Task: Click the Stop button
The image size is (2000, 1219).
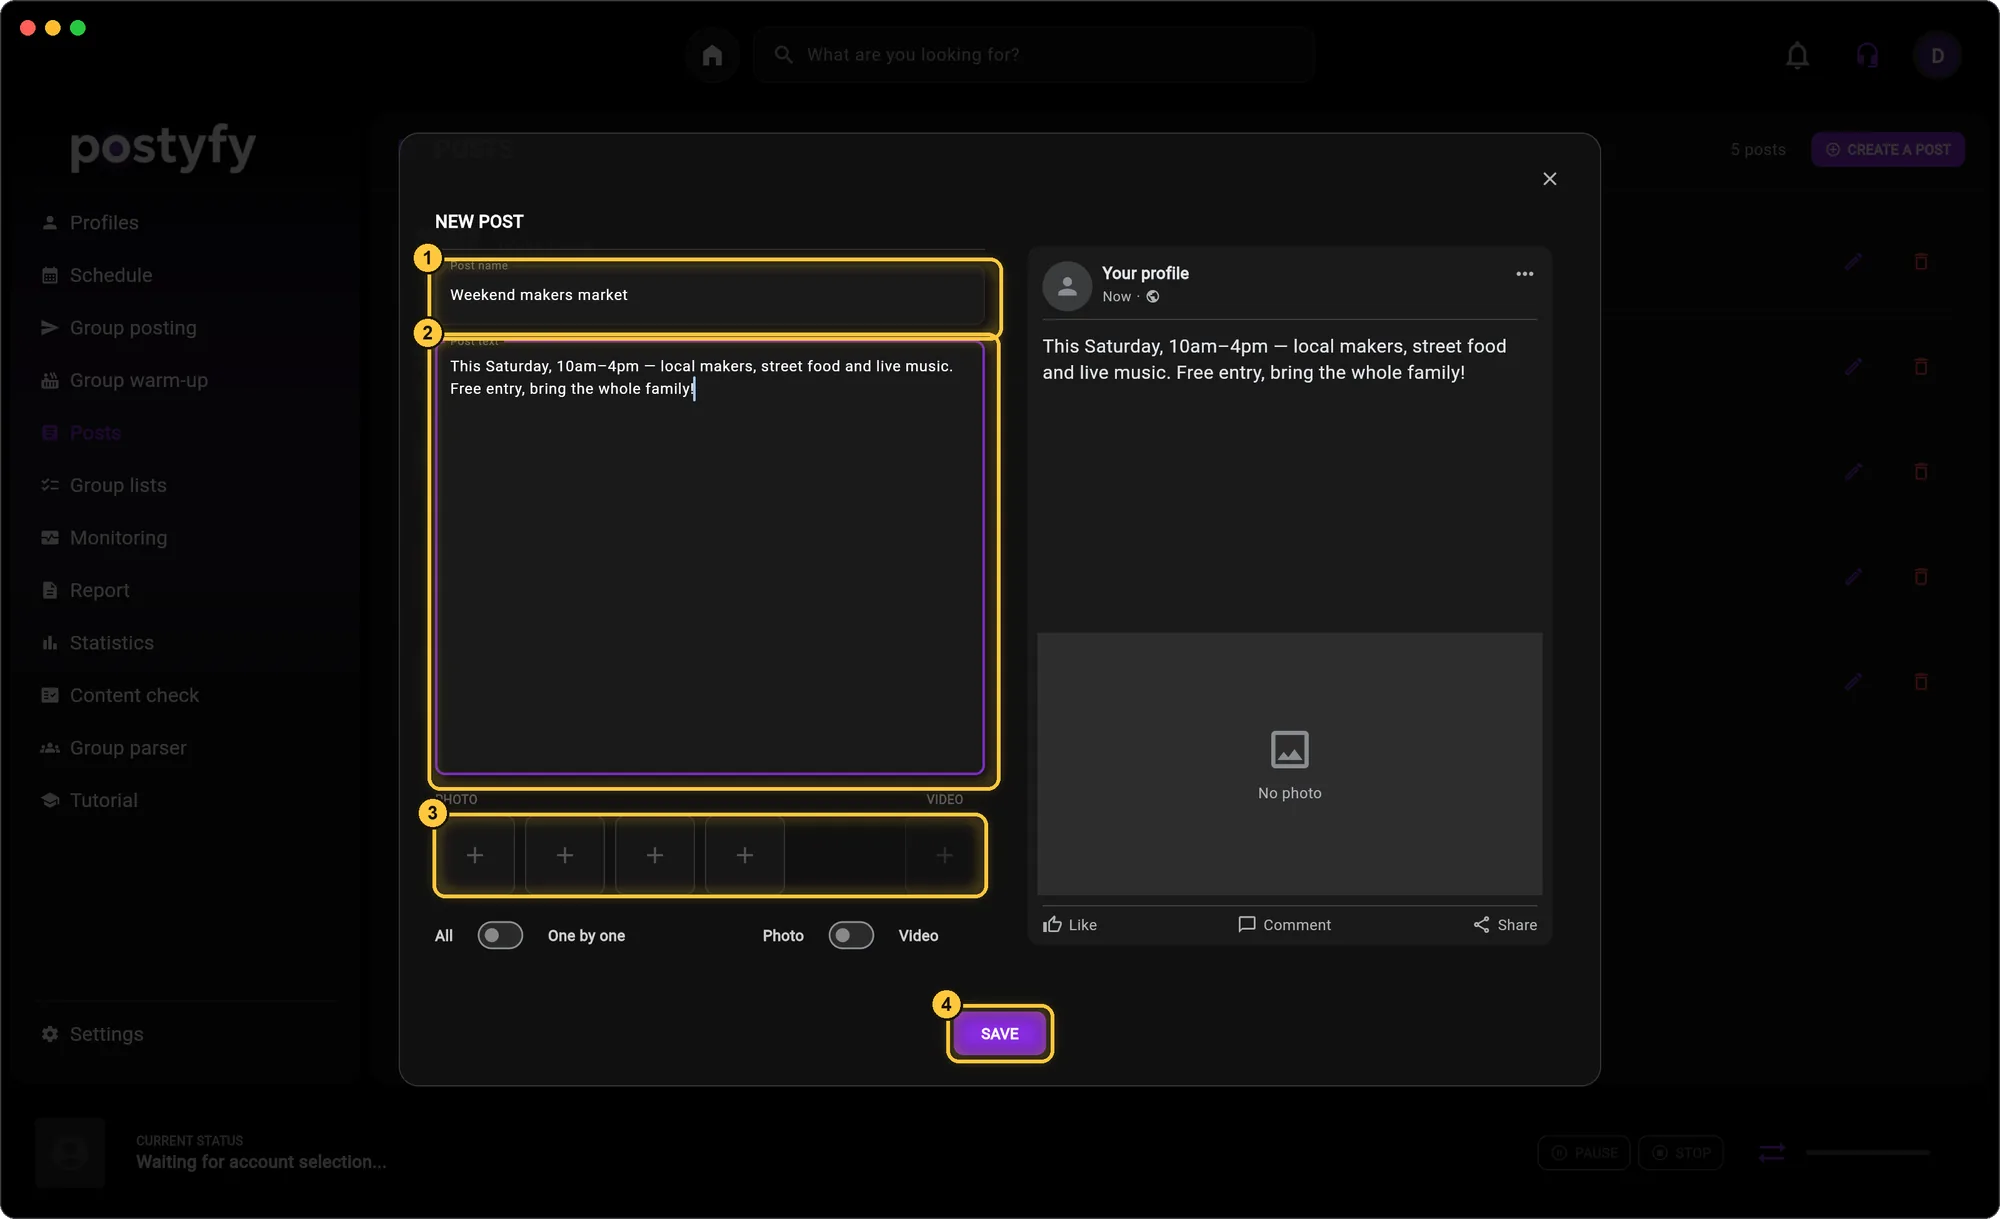Action: 1681,1153
